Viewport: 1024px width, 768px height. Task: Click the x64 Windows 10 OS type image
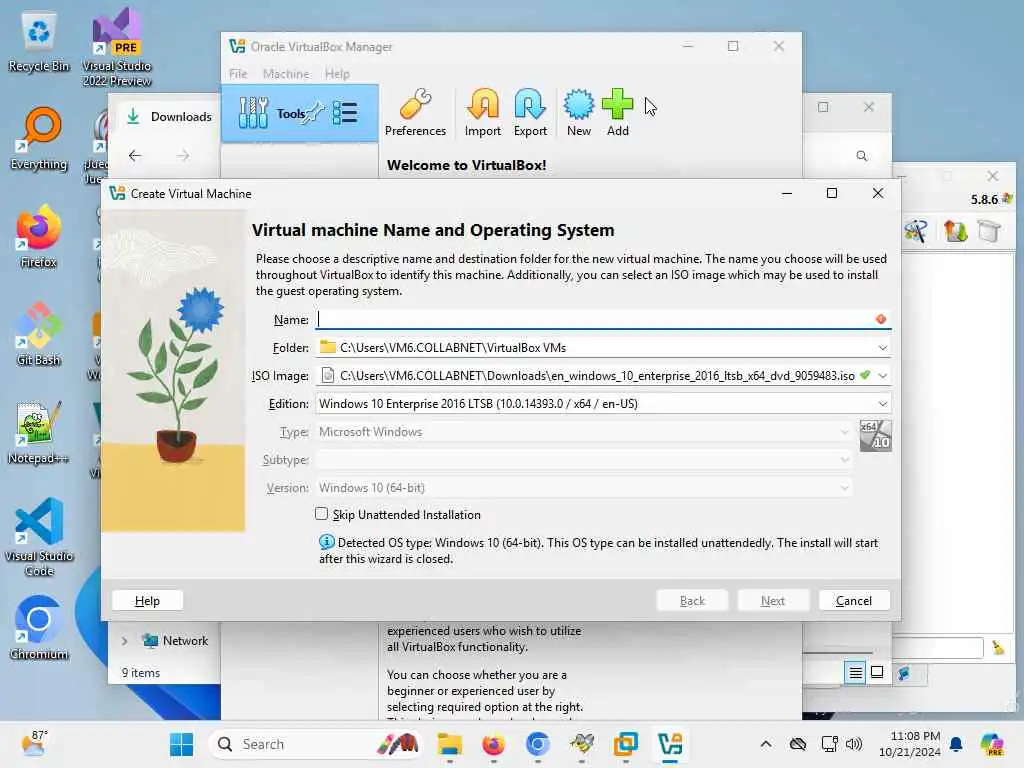(x=875, y=436)
